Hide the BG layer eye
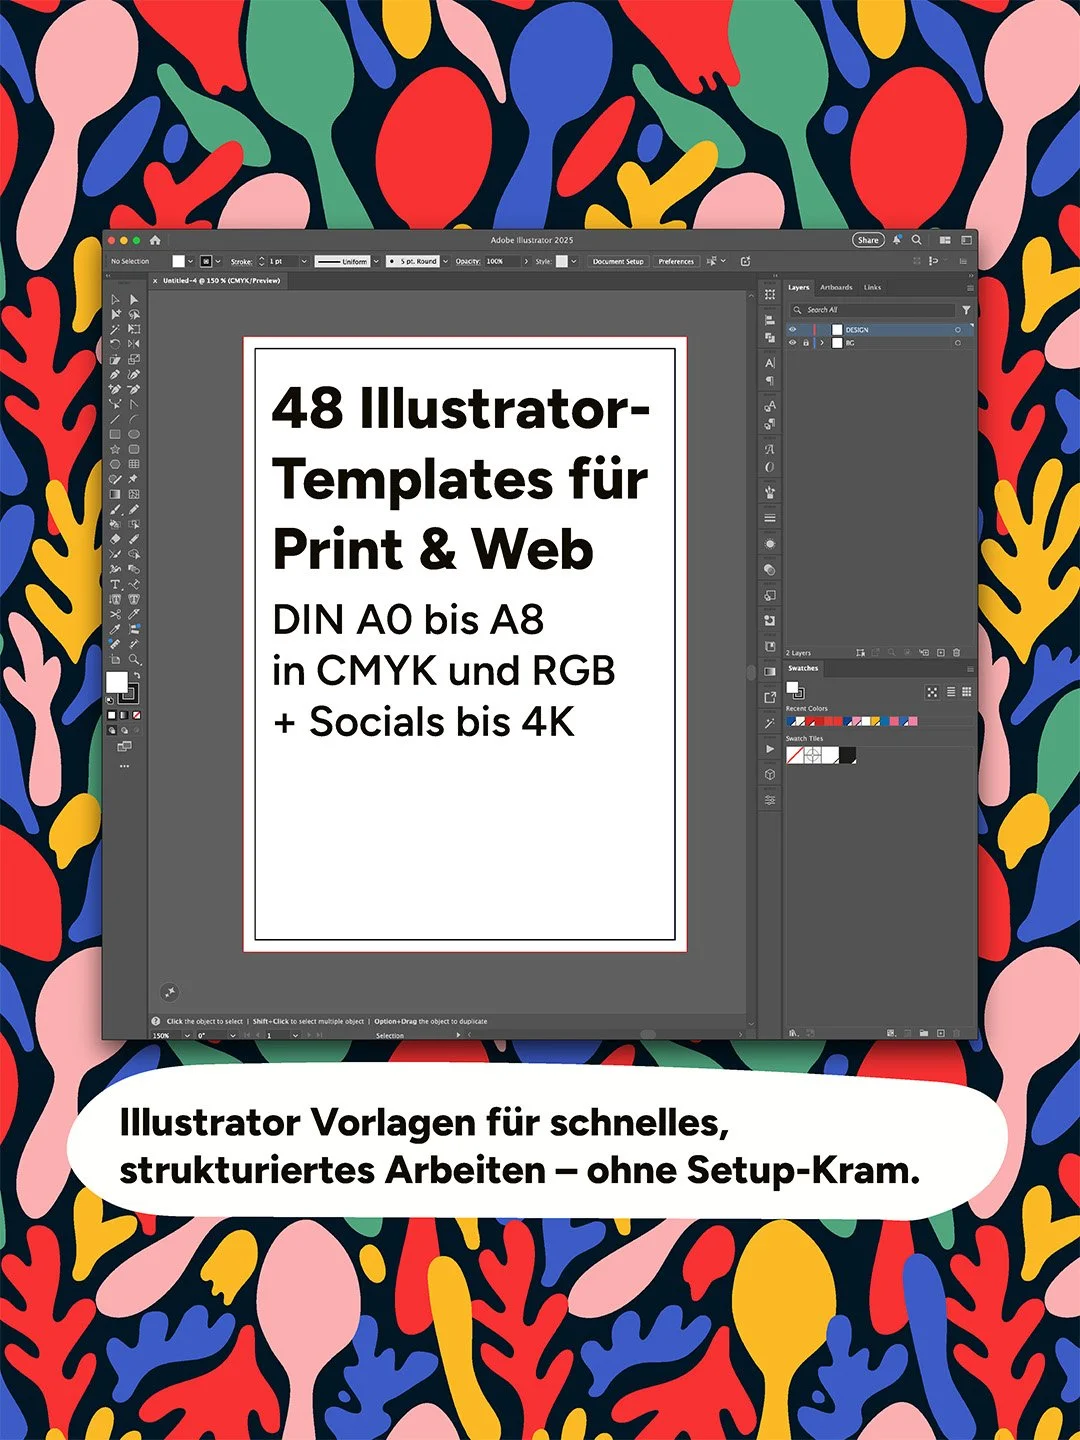 (793, 343)
